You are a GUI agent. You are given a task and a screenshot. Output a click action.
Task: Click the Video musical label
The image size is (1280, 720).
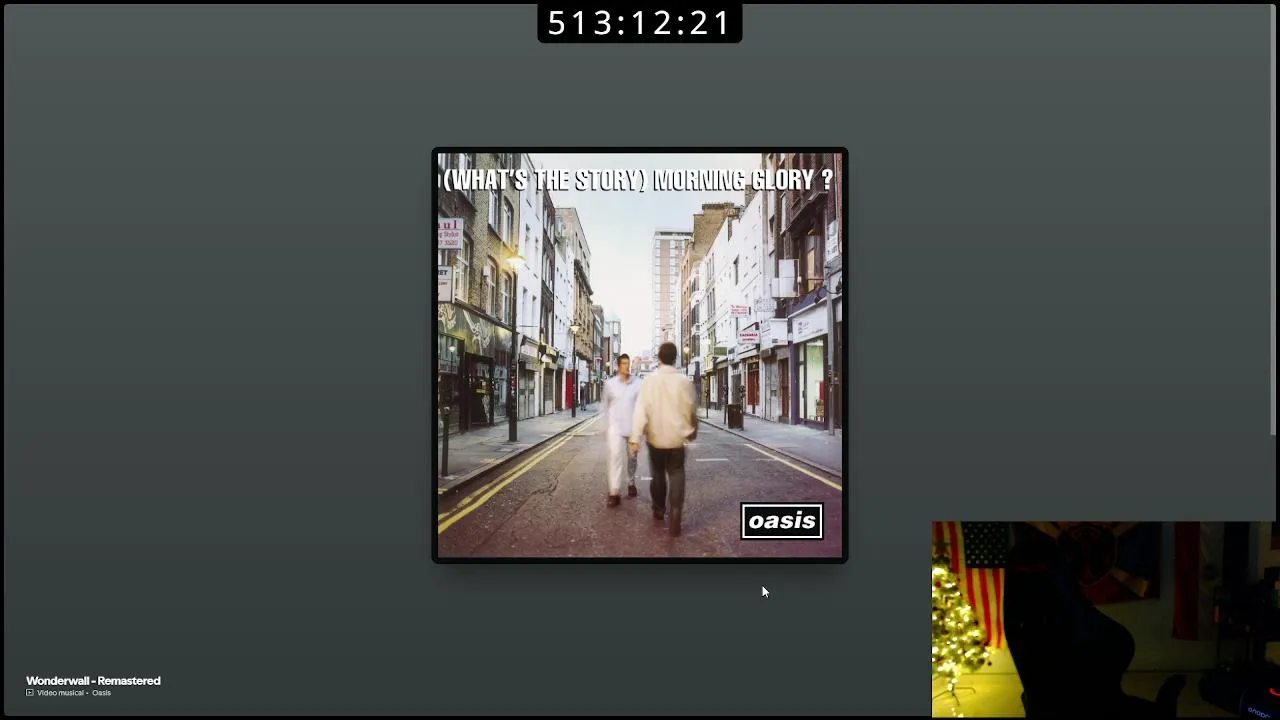[60, 693]
